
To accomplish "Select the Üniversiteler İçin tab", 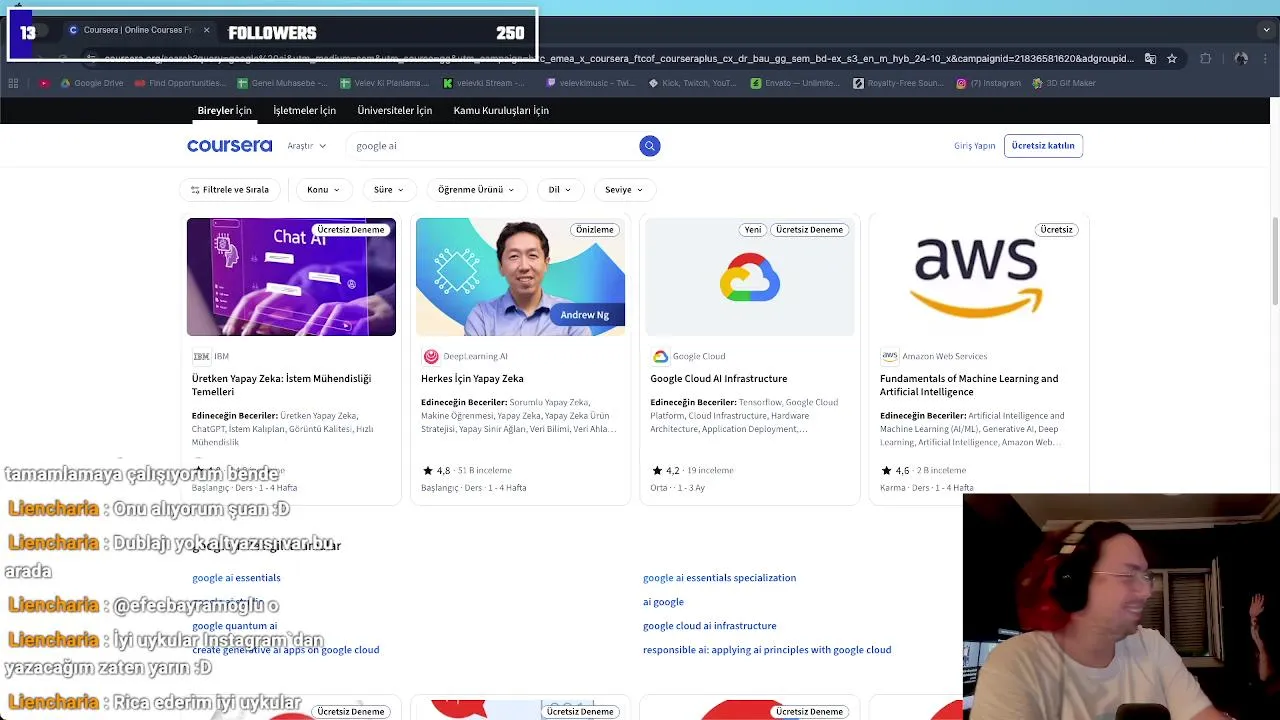I will (x=394, y=110).
